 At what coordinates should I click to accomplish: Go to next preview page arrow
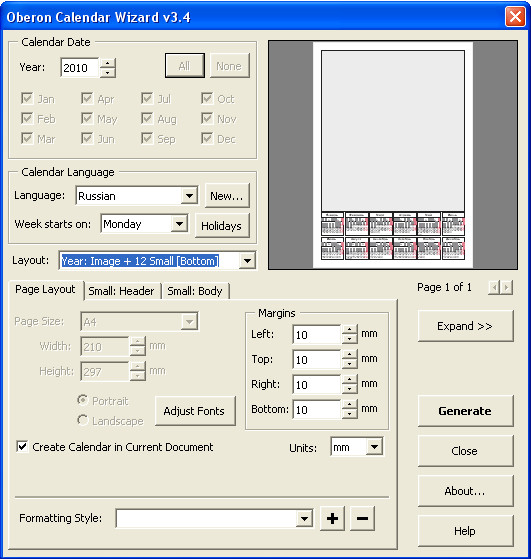(x=506, y=287)
